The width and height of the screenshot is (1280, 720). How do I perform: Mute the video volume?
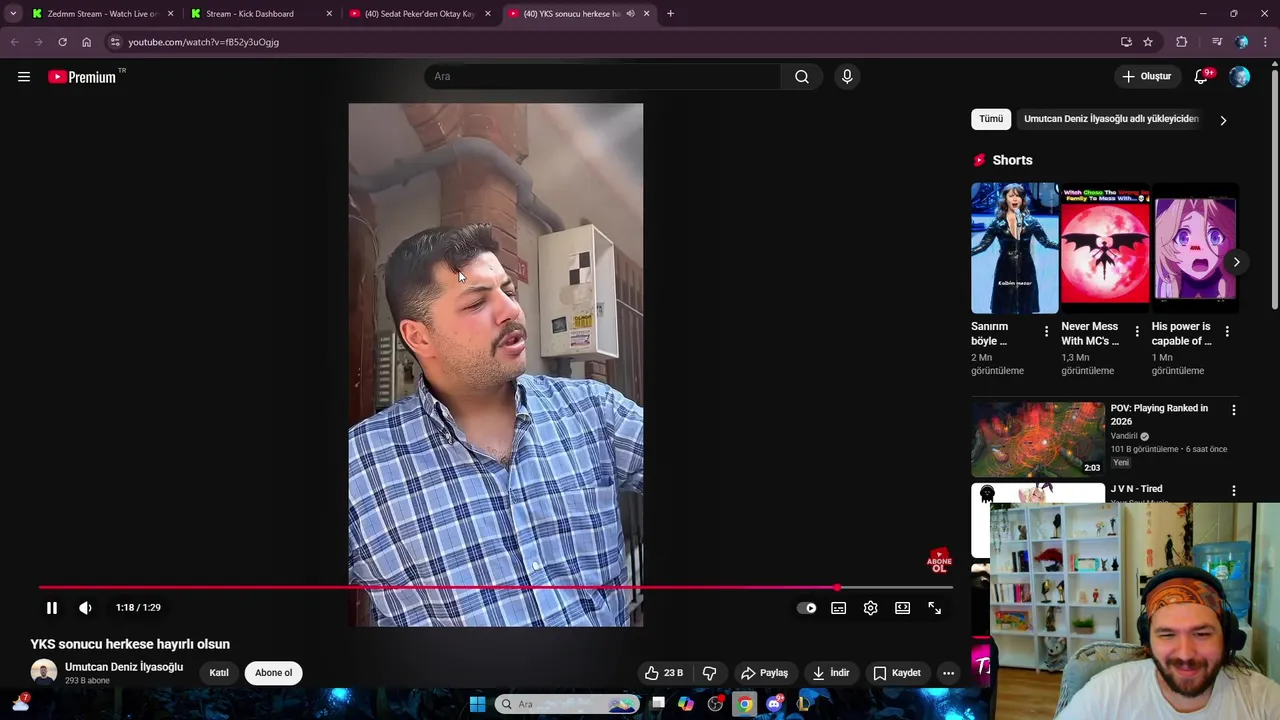tap(85, 608)
